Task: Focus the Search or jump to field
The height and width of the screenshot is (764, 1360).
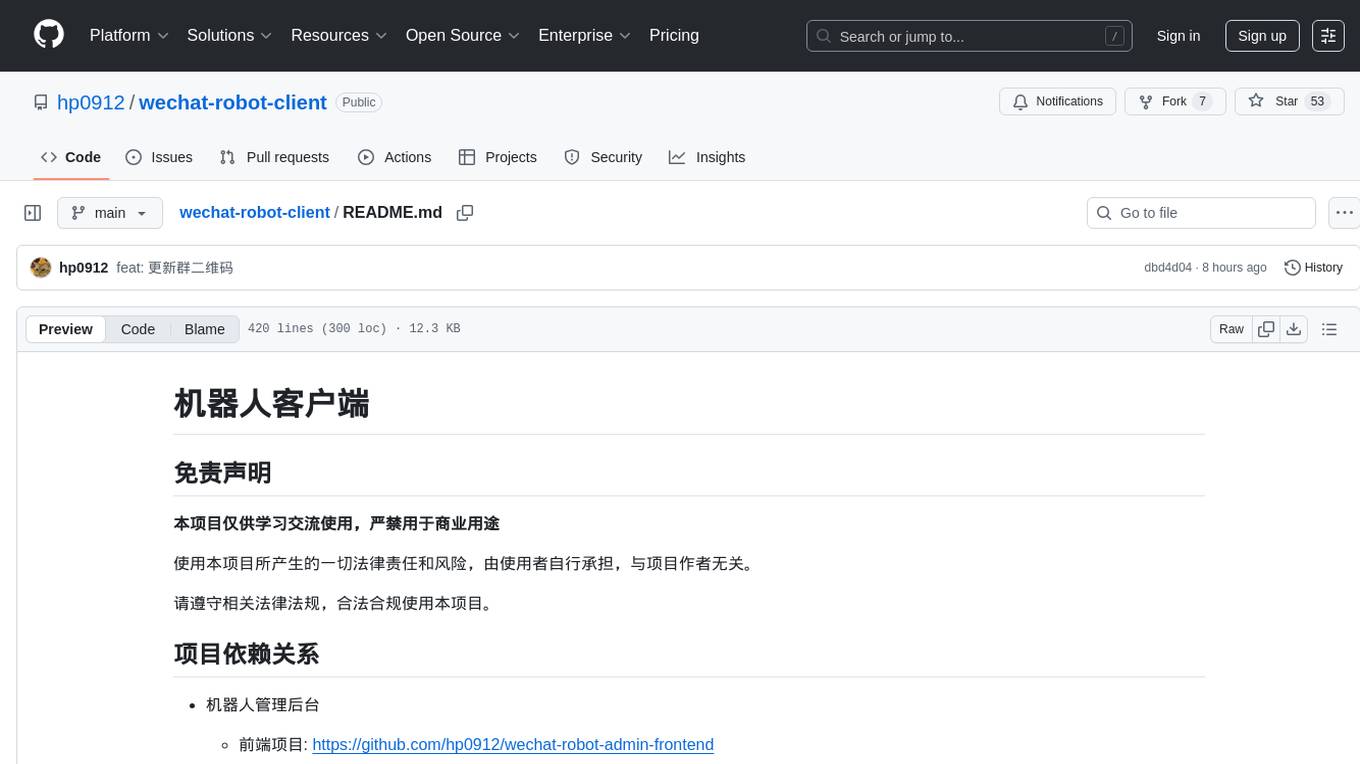Action: coord(969,36)
